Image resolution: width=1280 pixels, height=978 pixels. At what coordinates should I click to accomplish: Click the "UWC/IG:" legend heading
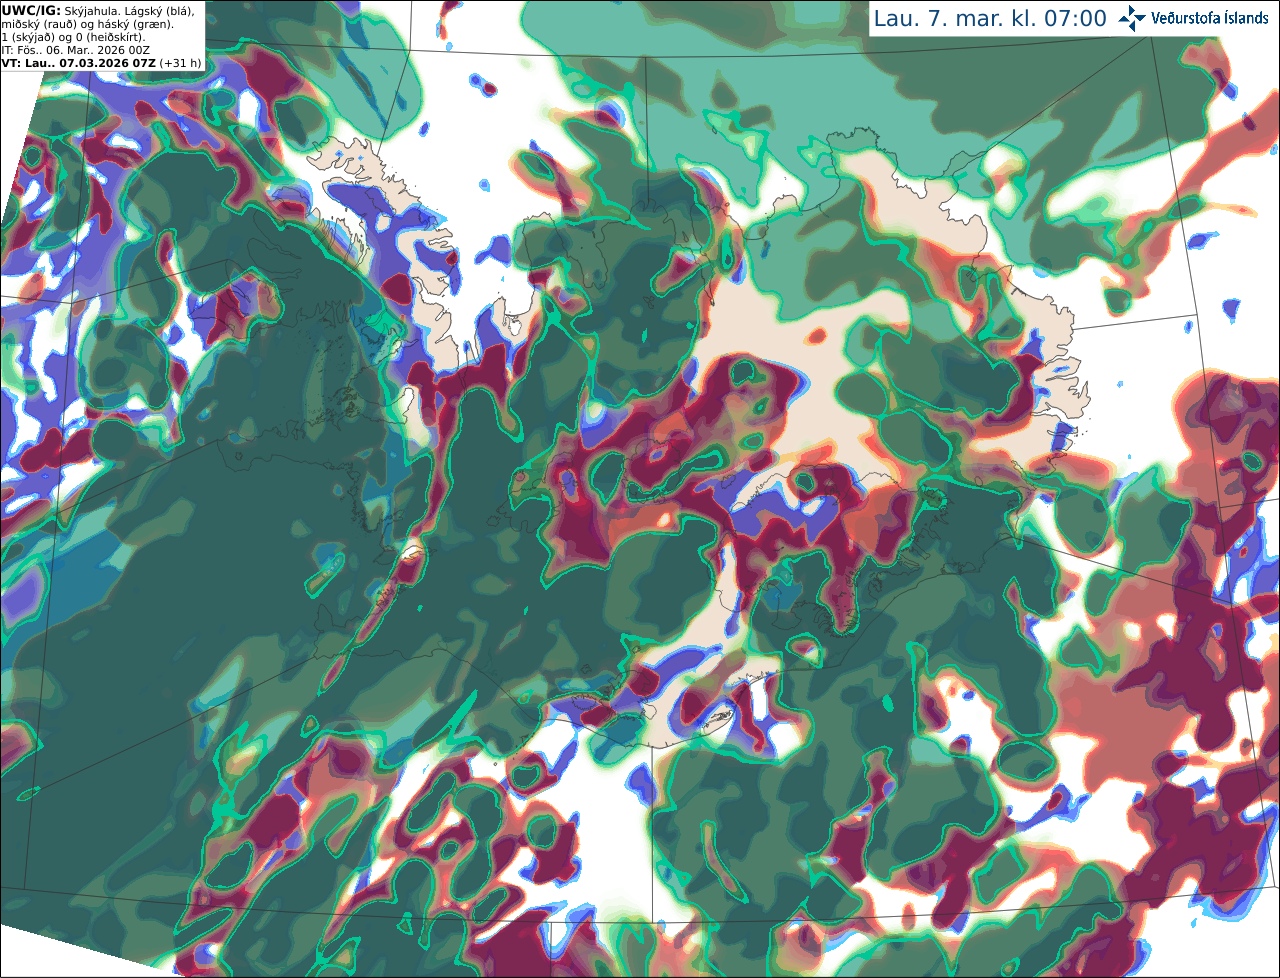(x=31, y=10)
